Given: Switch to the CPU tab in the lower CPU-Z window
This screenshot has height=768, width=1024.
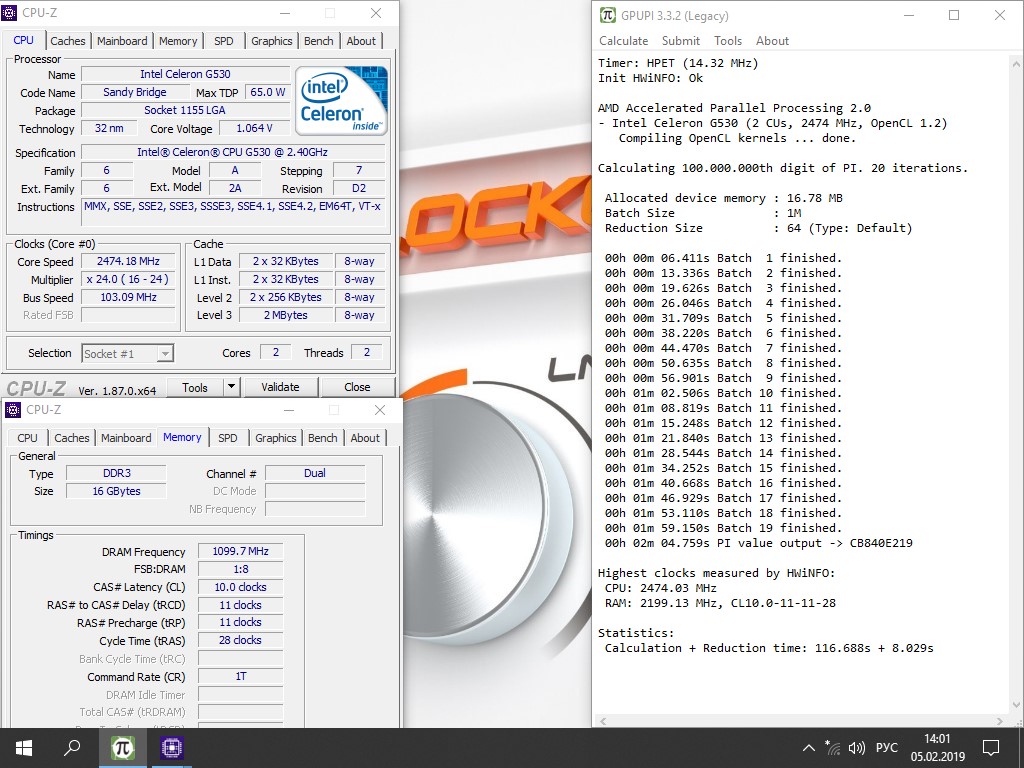Looking at the screenshot, I should click(x=27, y=438).
